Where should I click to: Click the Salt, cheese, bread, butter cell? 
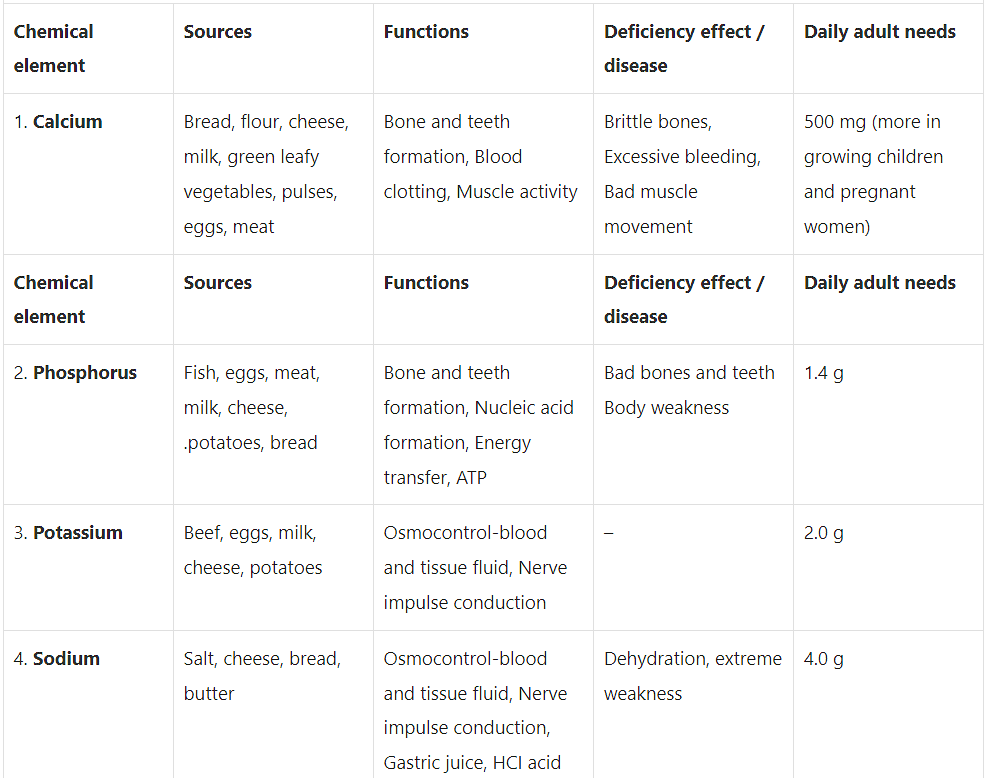click(x=262, y=676)
